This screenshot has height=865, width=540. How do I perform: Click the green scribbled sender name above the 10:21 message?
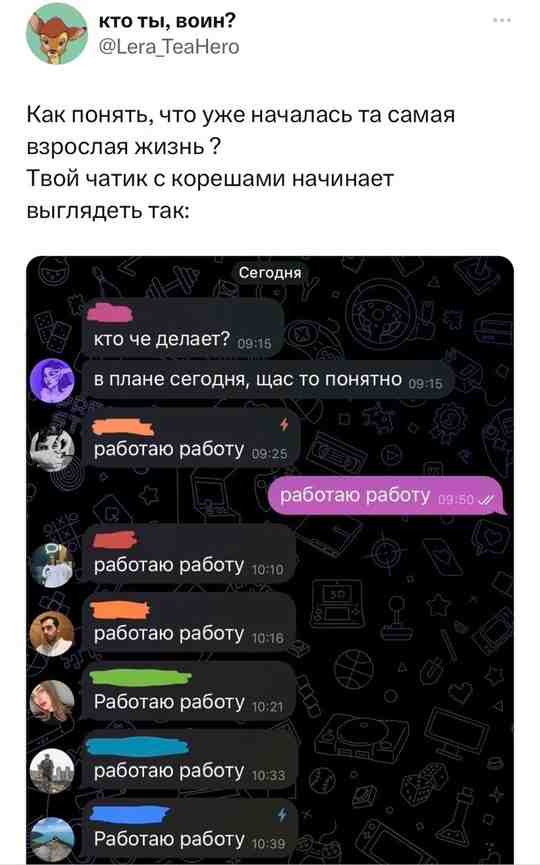click(x=140, y=677)
